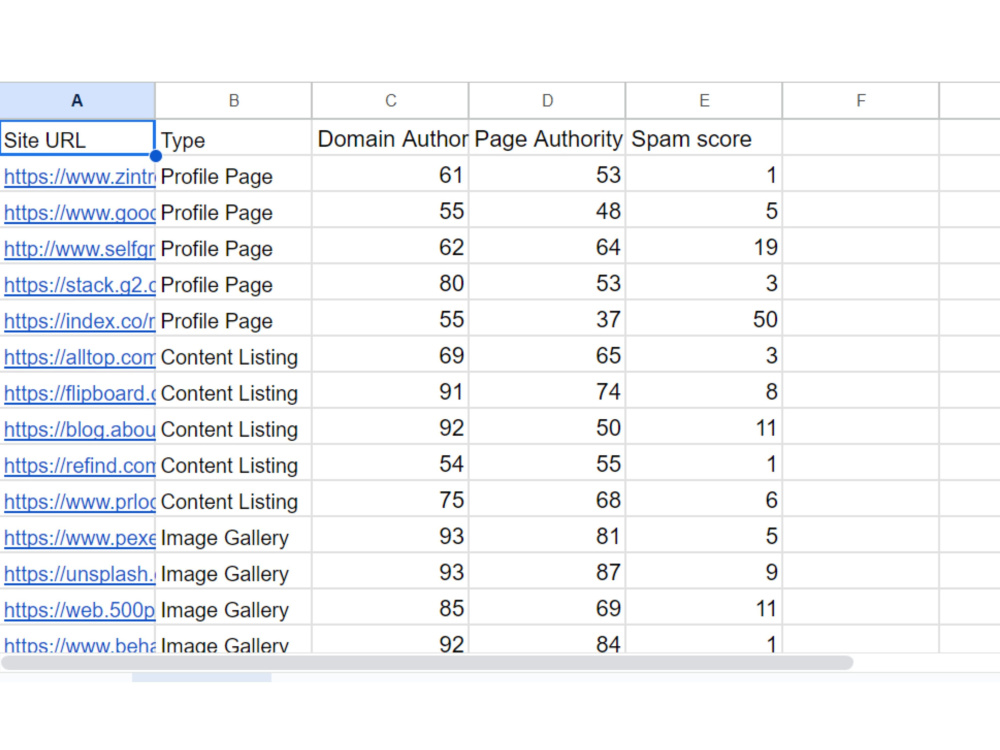This screenshot has width=1000, height=750.
Task: Select column E header
Action: click(x=704, y=101)
